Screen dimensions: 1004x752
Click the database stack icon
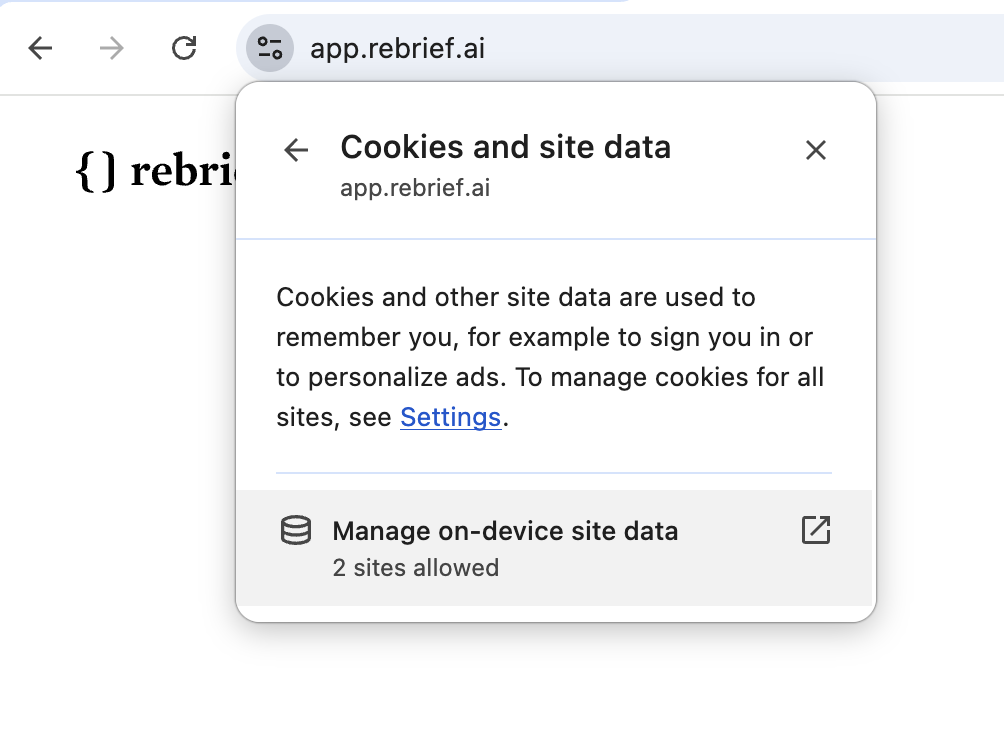point(296,531)
